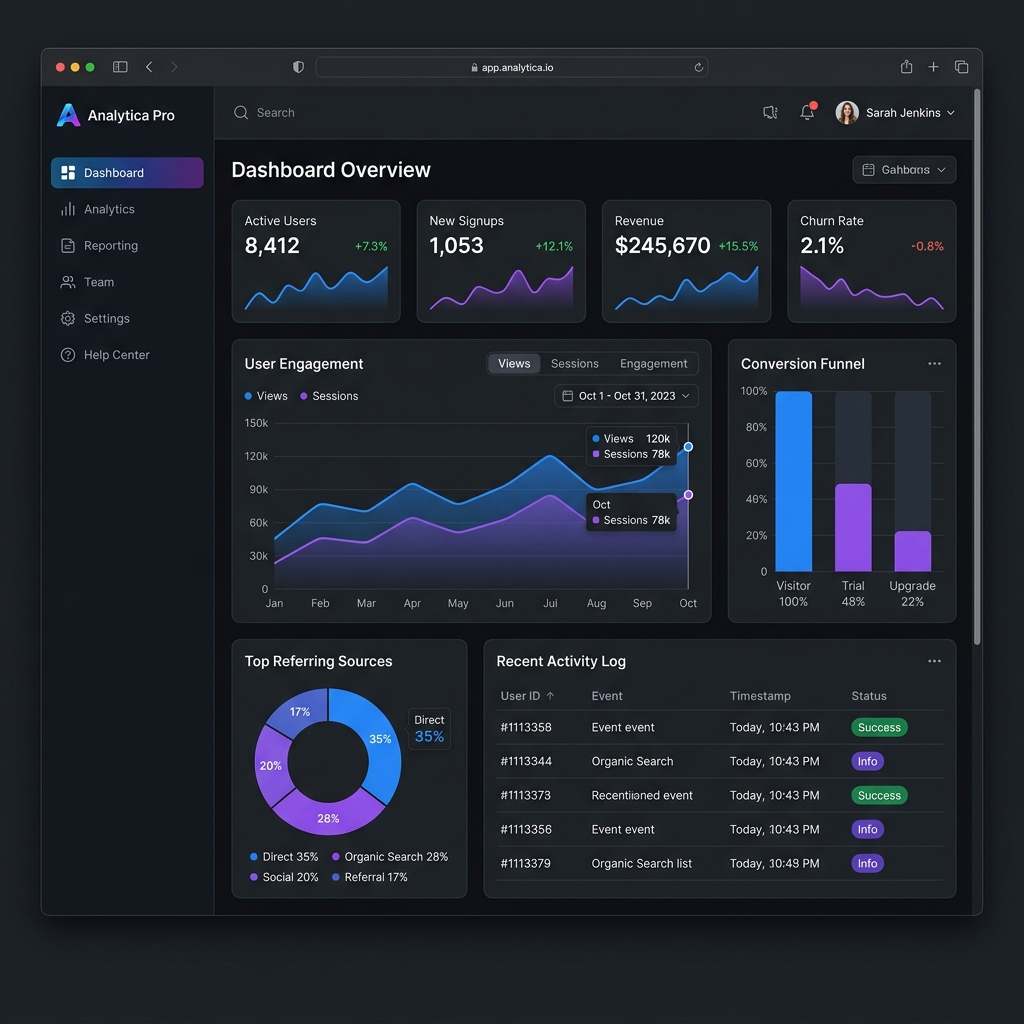Open the options menu on Conversion Funnel

(x=935, y=364)
